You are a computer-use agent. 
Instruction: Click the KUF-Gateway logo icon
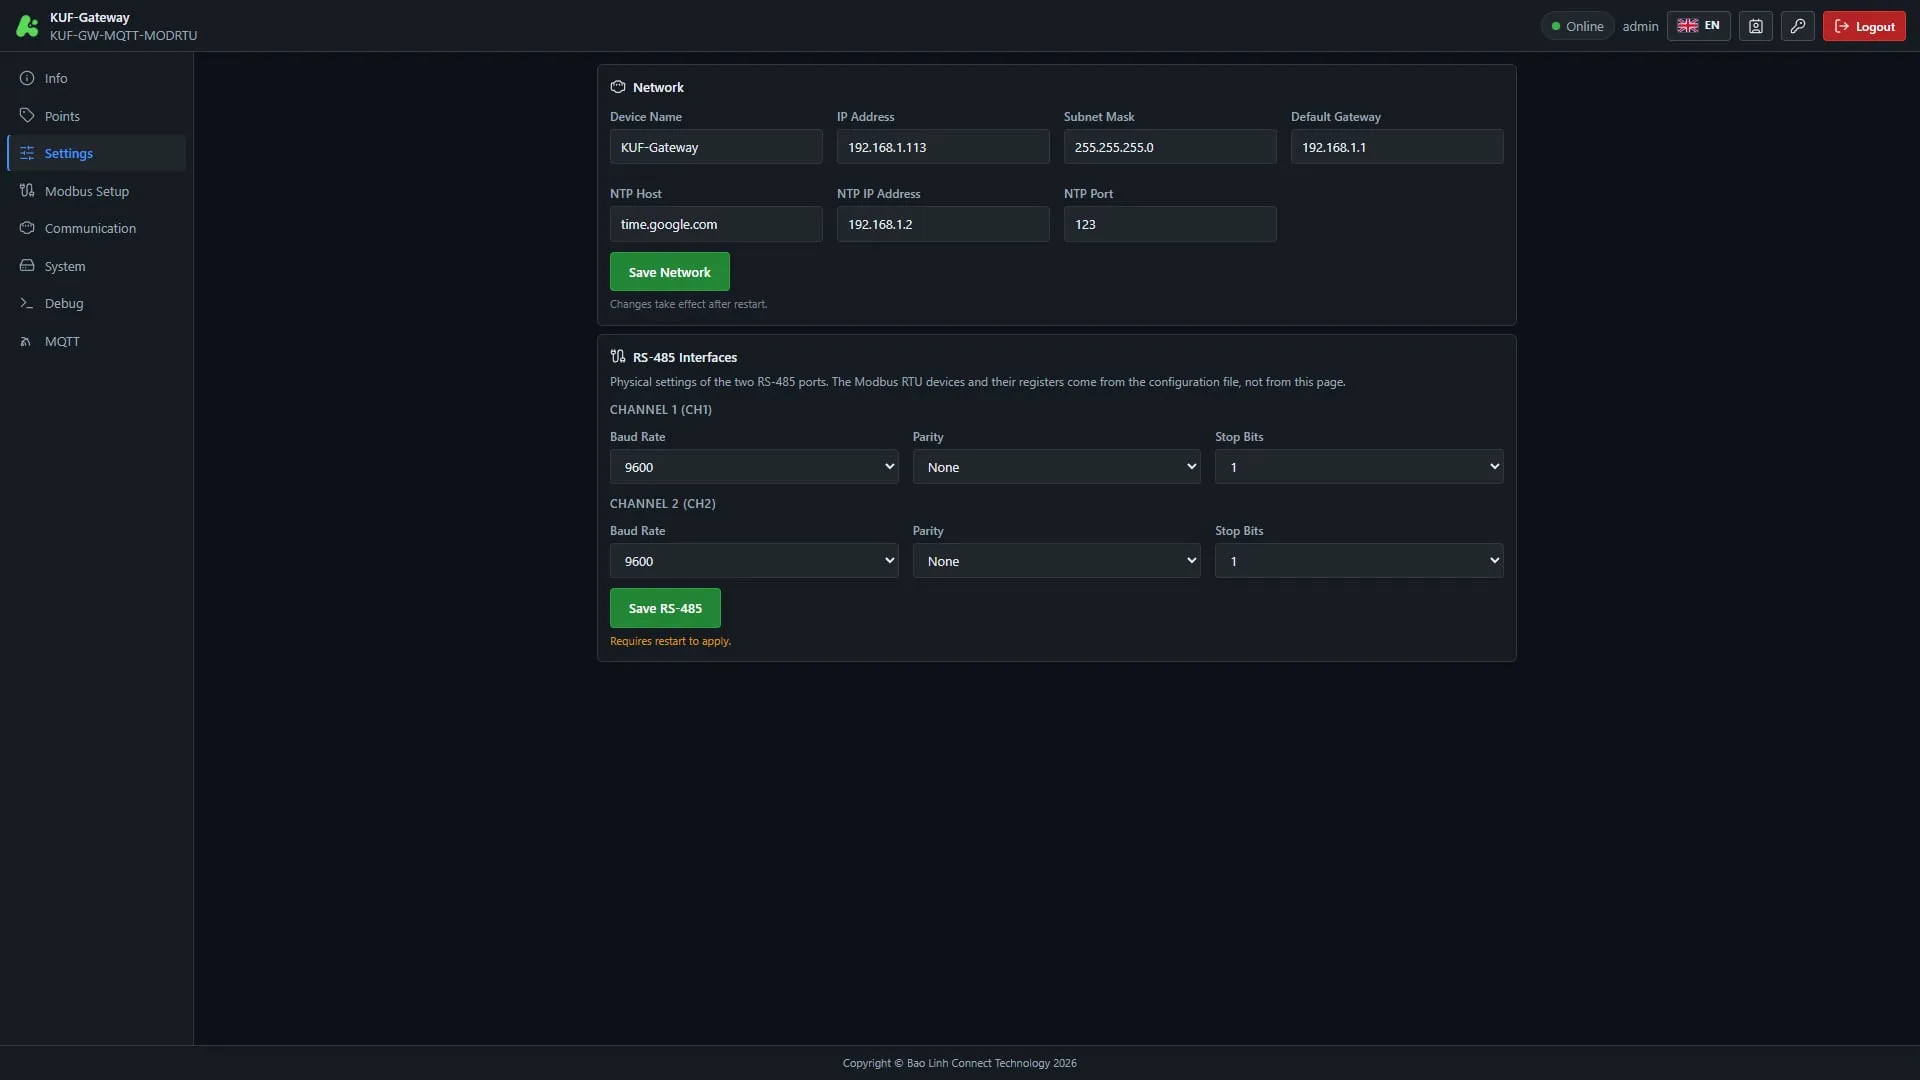coord(27,26)
